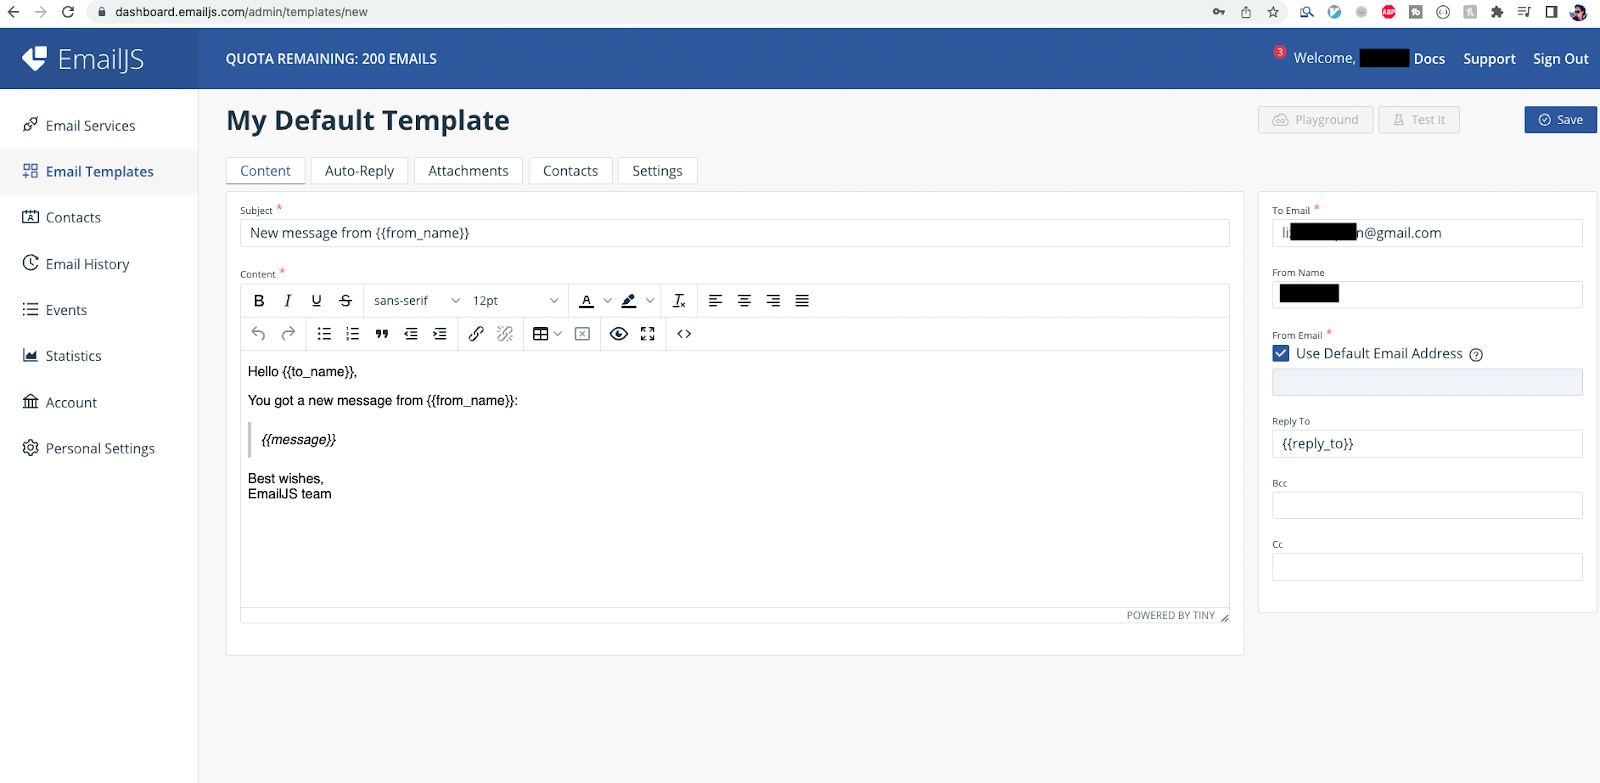
Task: Open the text color picker arrow
Action: 607,301
